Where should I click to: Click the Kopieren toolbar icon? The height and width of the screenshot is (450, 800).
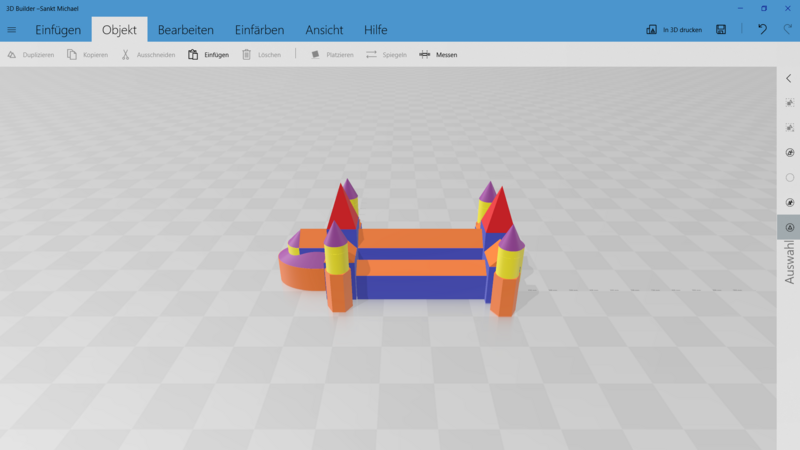point(72,55)
